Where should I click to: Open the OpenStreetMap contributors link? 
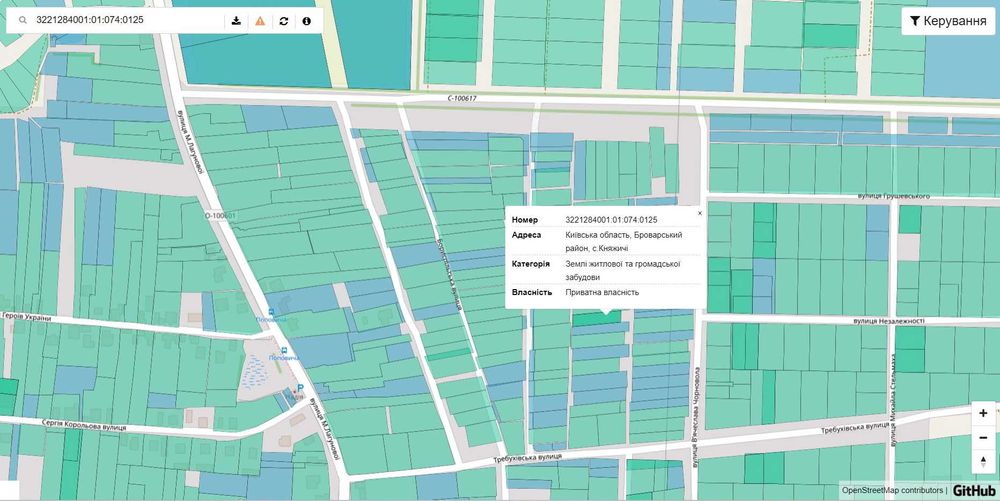(892, 490)
